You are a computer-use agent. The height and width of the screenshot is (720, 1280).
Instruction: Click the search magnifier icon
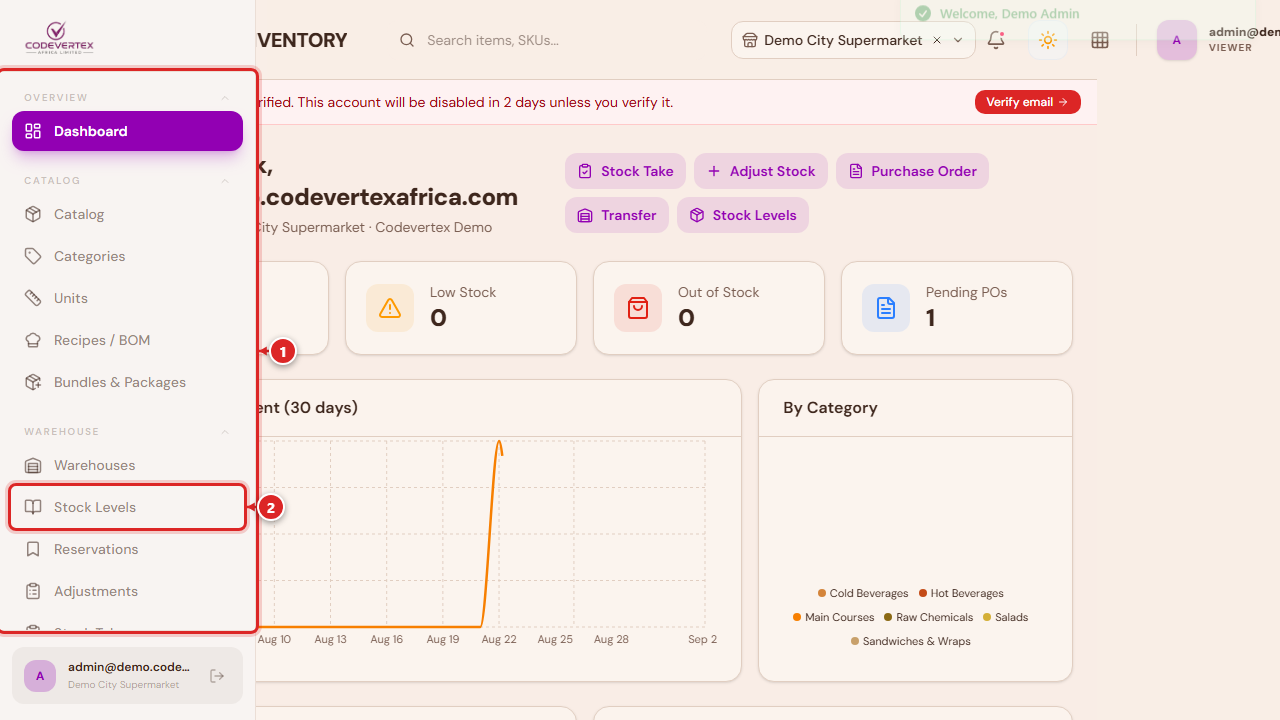(x=407, y=40)
